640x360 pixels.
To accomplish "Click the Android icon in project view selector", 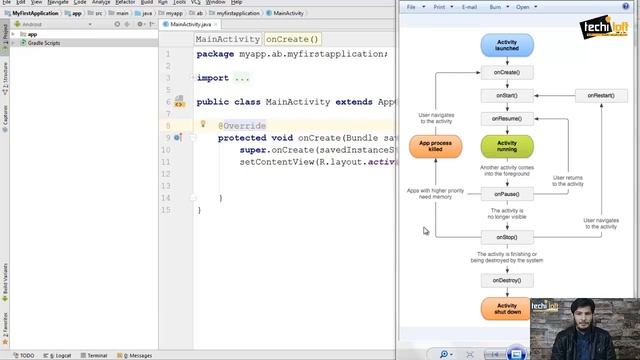I will click(x=17, y=24).
